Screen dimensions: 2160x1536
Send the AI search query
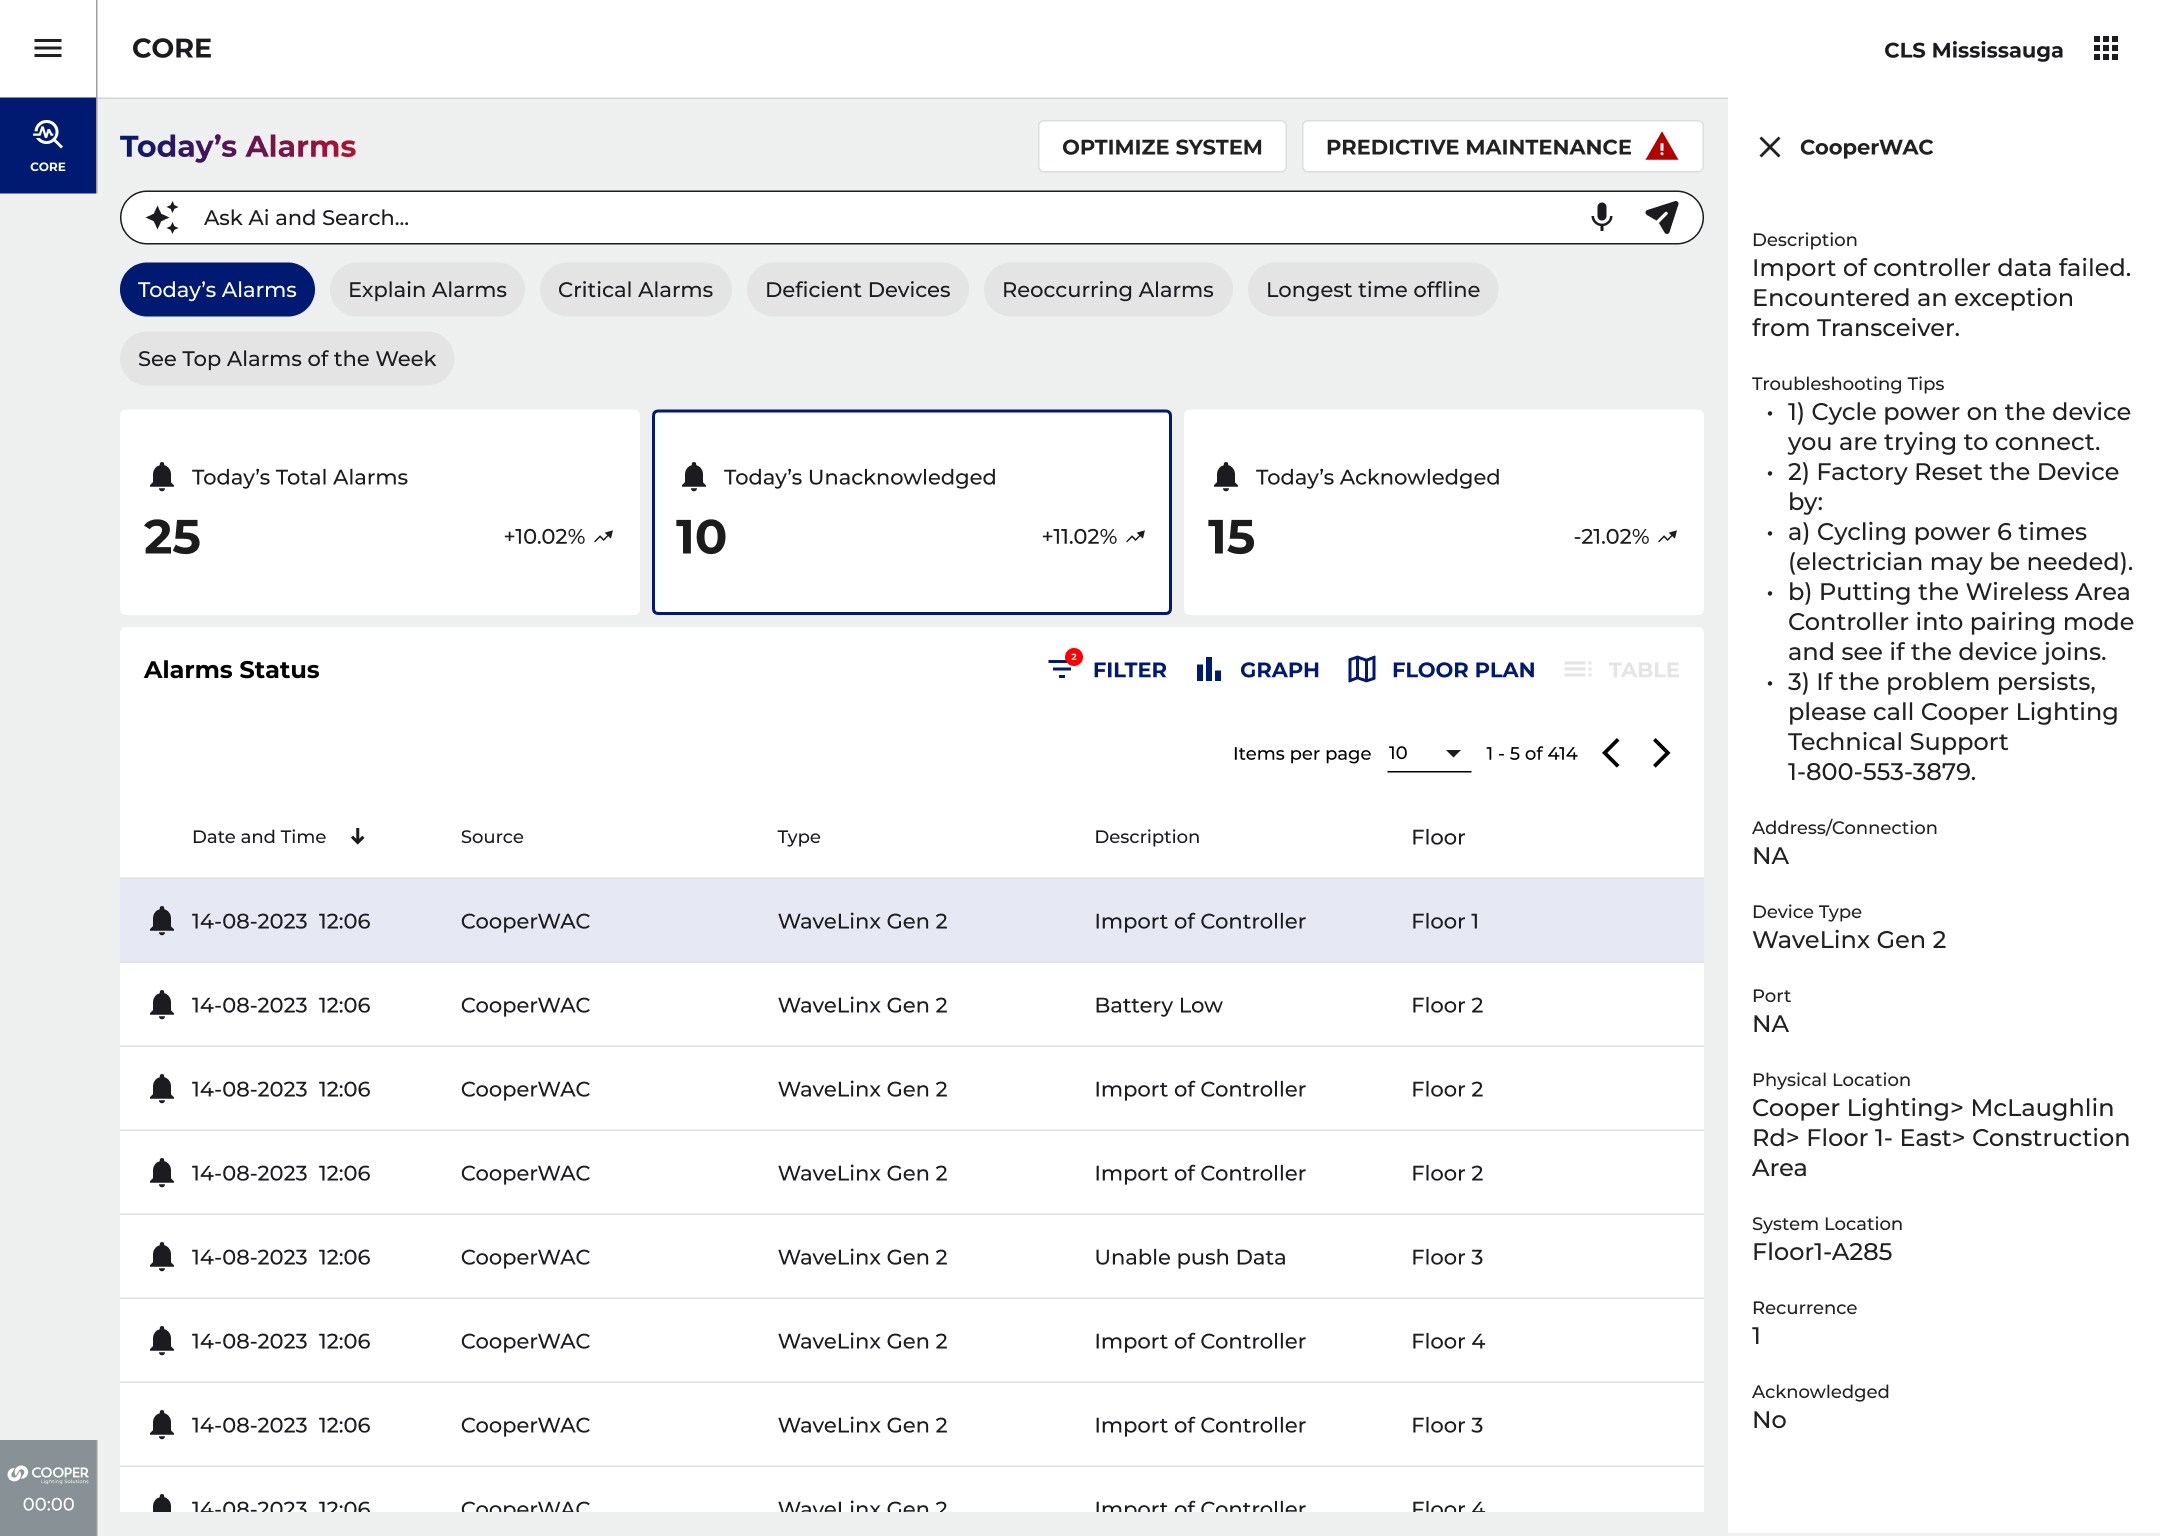point(1661,217)
